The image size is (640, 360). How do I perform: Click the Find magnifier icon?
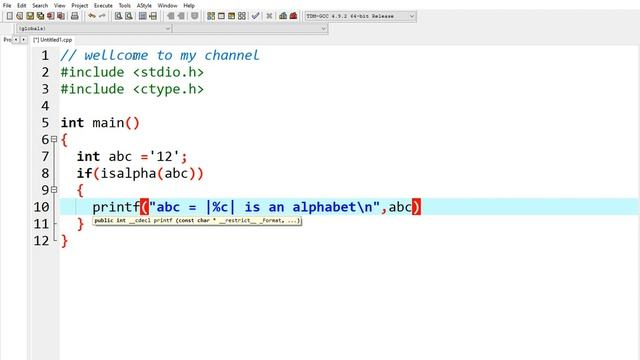click(118, 16)
